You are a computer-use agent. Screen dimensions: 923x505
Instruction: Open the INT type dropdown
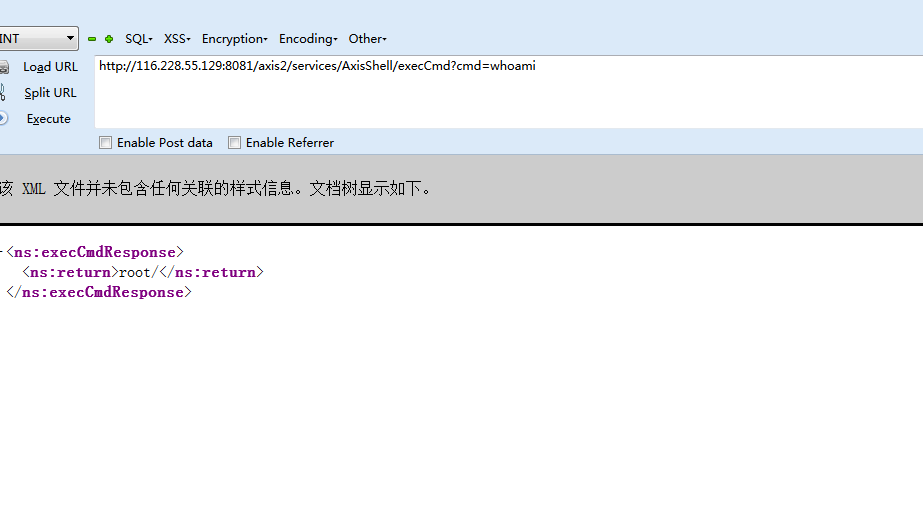click(39, 38)
